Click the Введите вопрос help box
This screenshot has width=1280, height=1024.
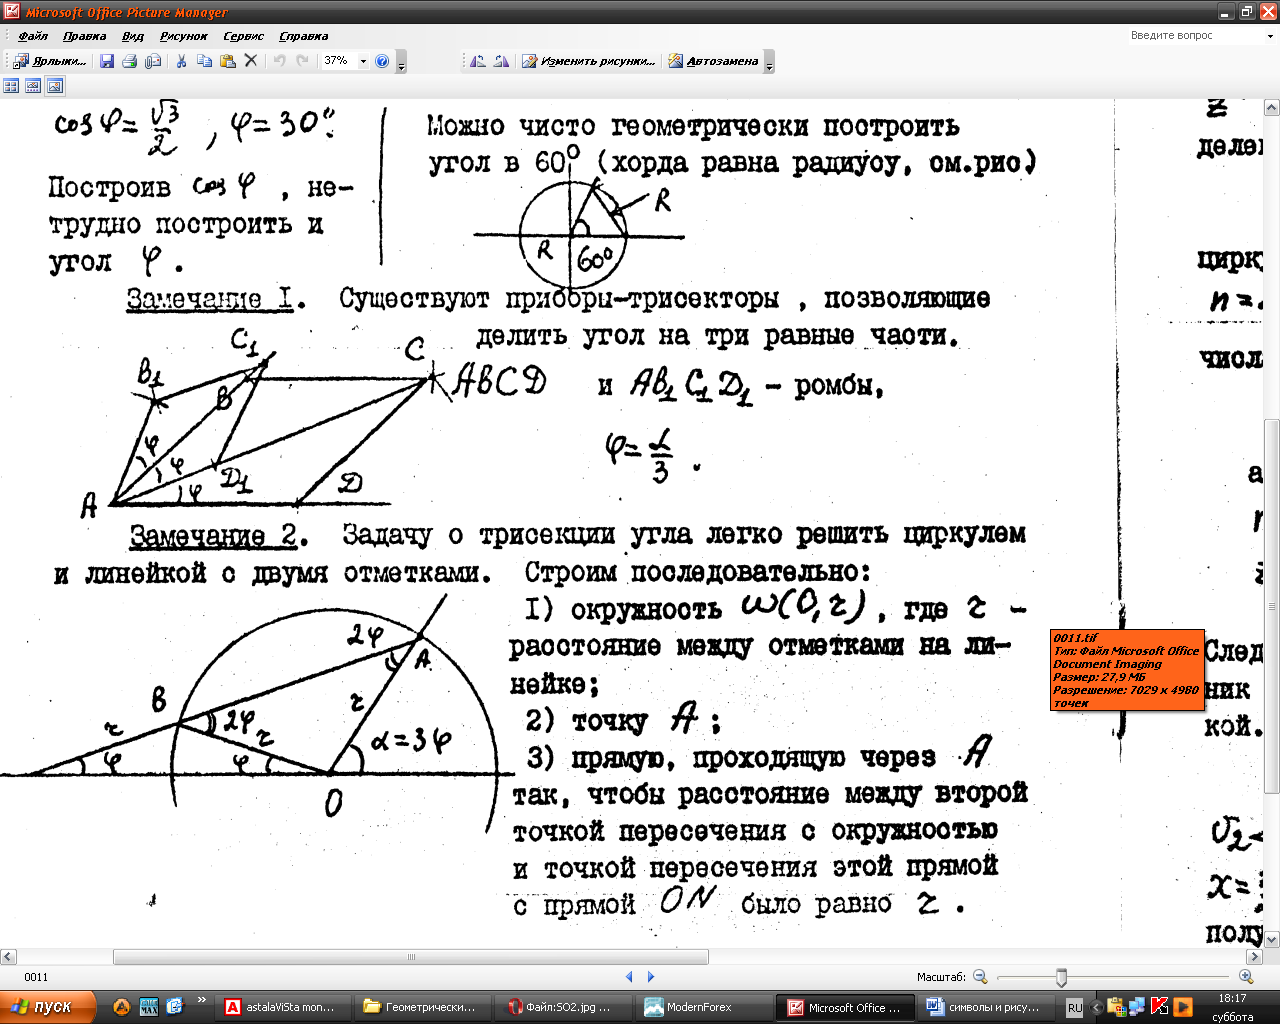(1195, 36)
